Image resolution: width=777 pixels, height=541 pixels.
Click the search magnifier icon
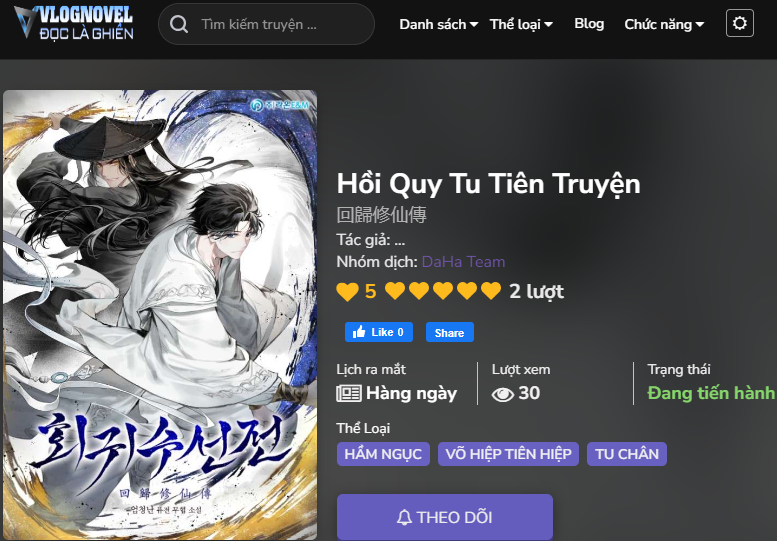(179, 24)
